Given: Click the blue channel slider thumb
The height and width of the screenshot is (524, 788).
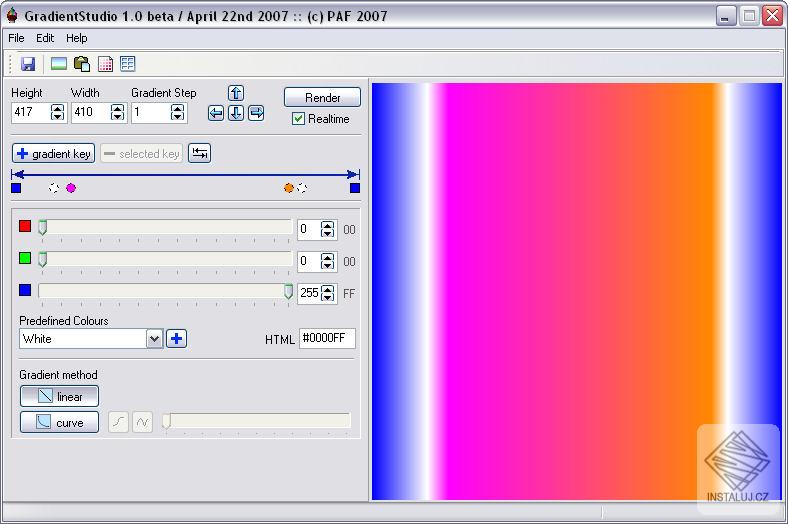Looking at the screenshot, I should pos(288,291).
